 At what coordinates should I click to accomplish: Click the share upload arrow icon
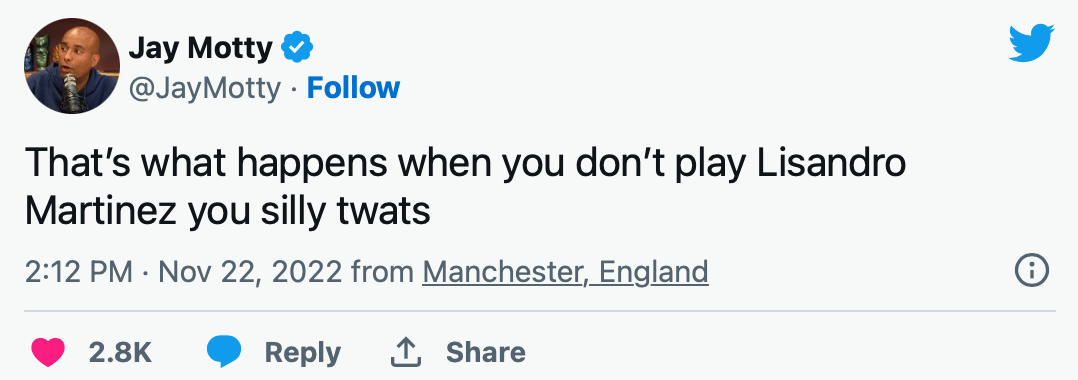pos(406,353)
